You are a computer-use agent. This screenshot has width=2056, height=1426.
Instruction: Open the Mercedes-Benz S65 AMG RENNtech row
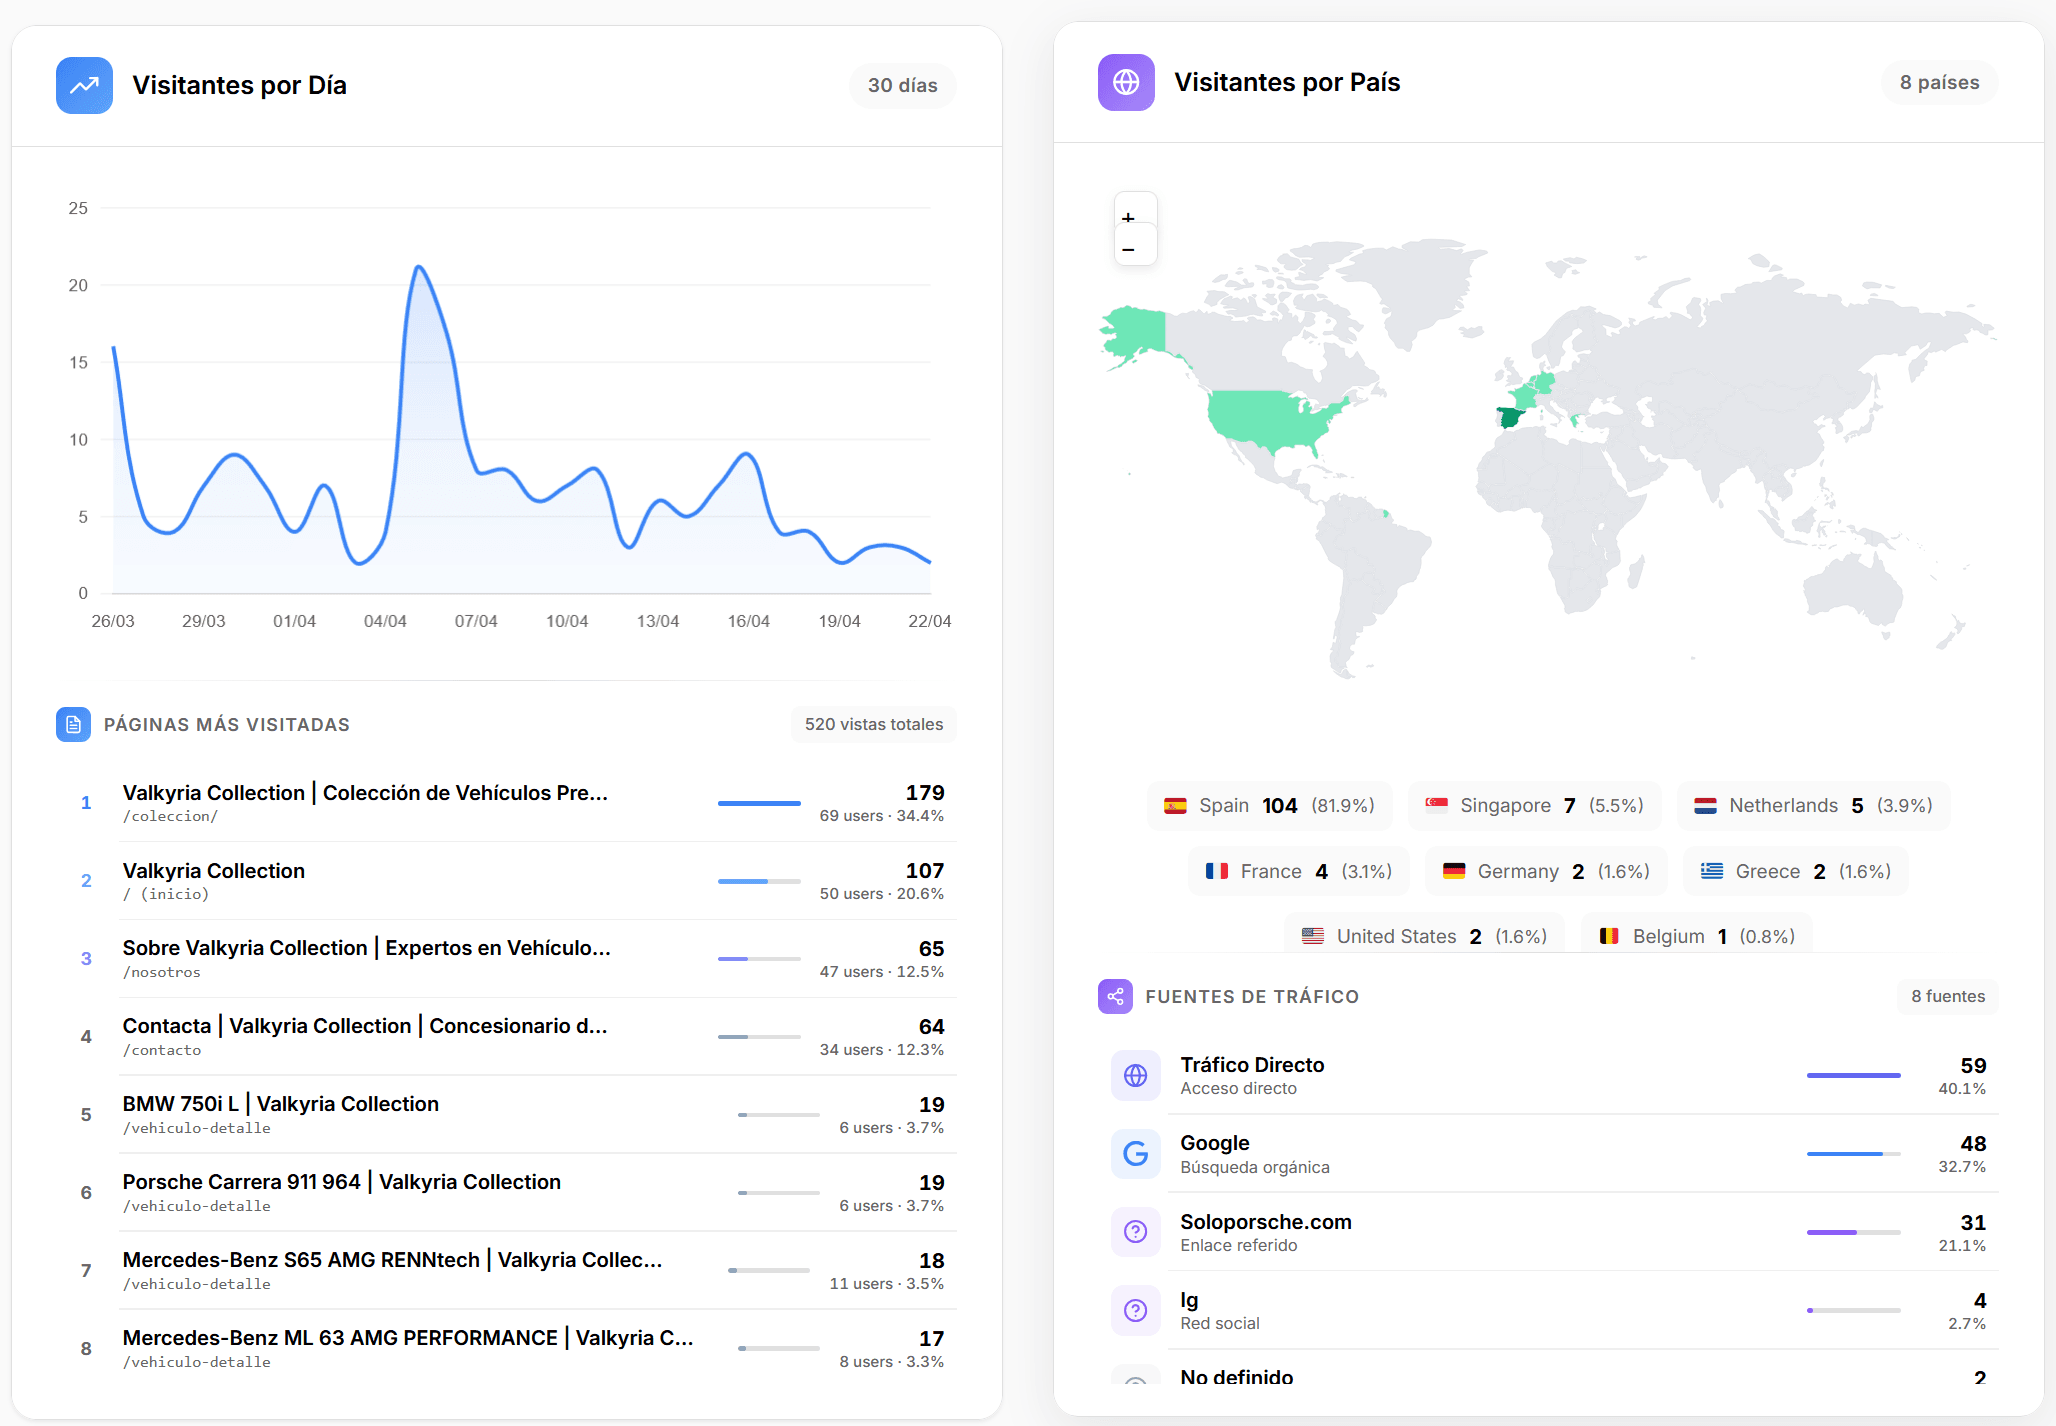point(506,1271)
